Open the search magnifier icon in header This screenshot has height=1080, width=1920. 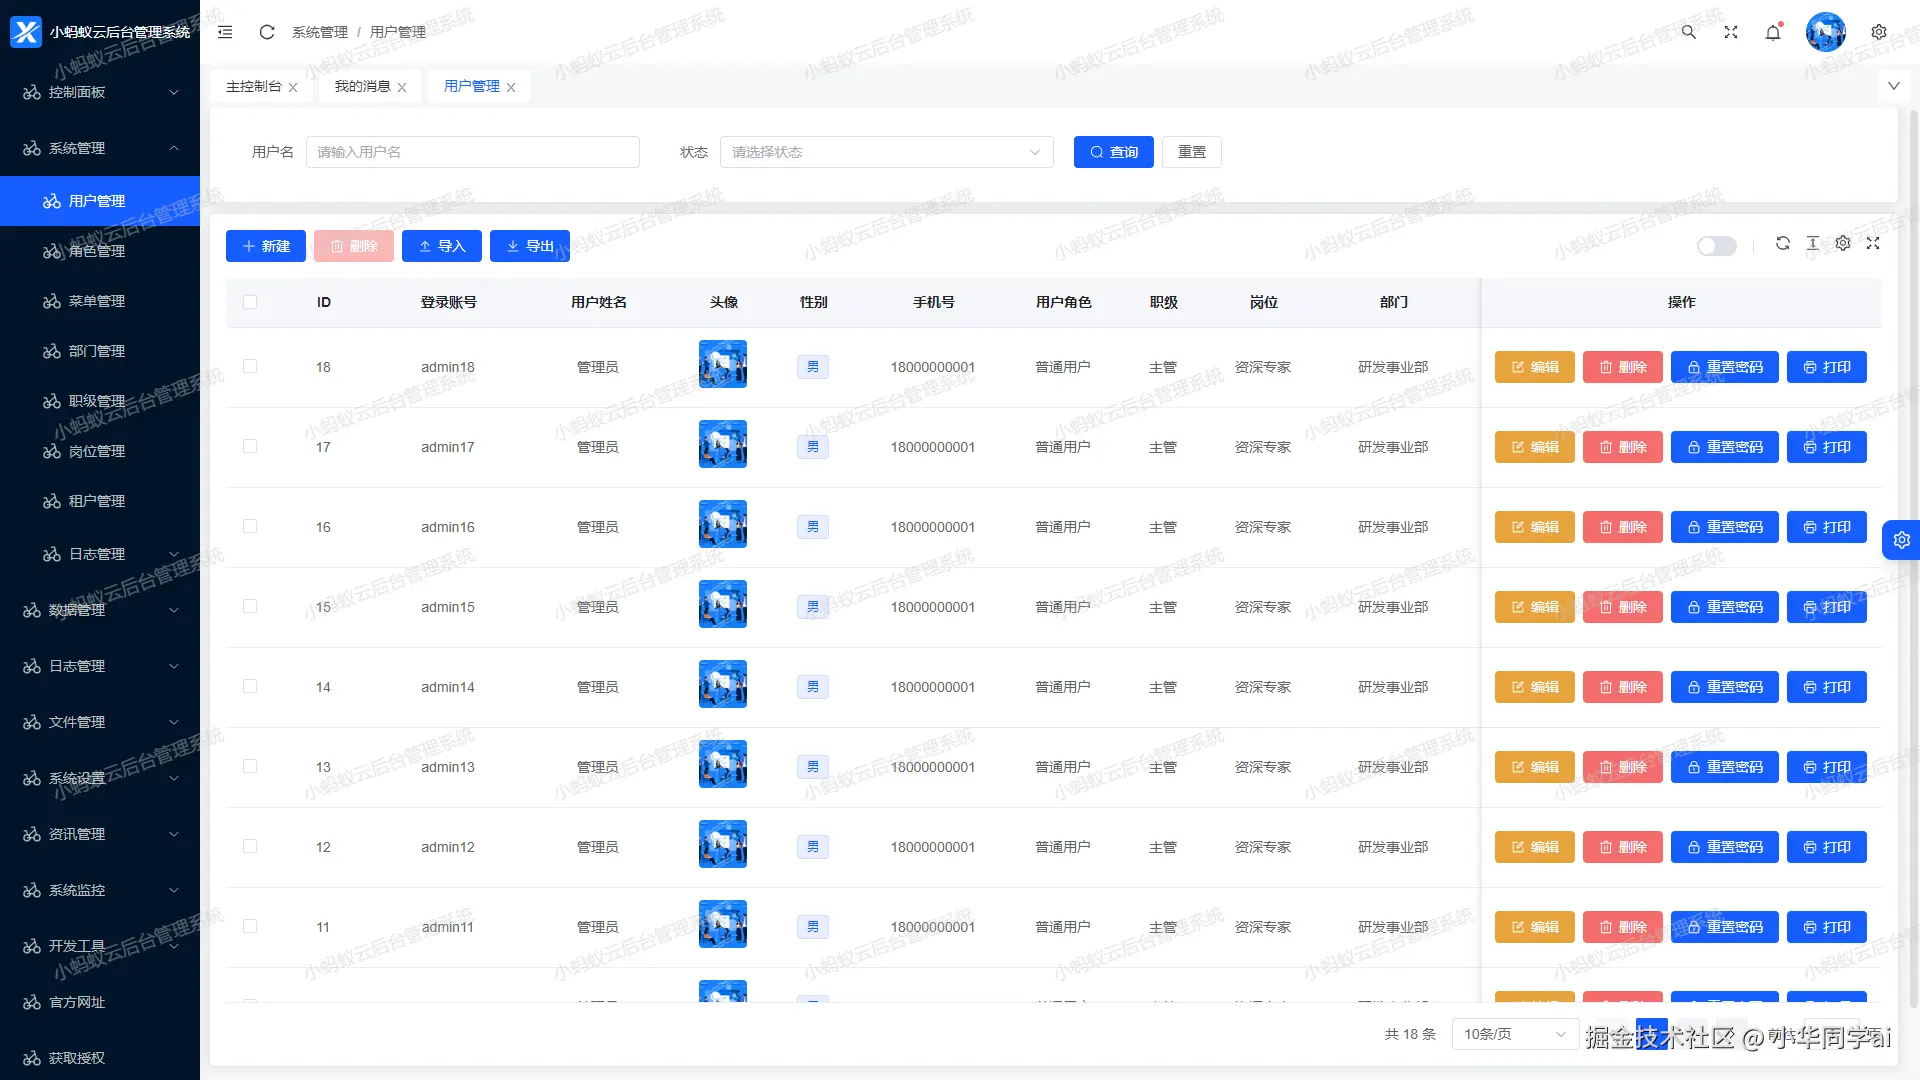coord(1688,32)
